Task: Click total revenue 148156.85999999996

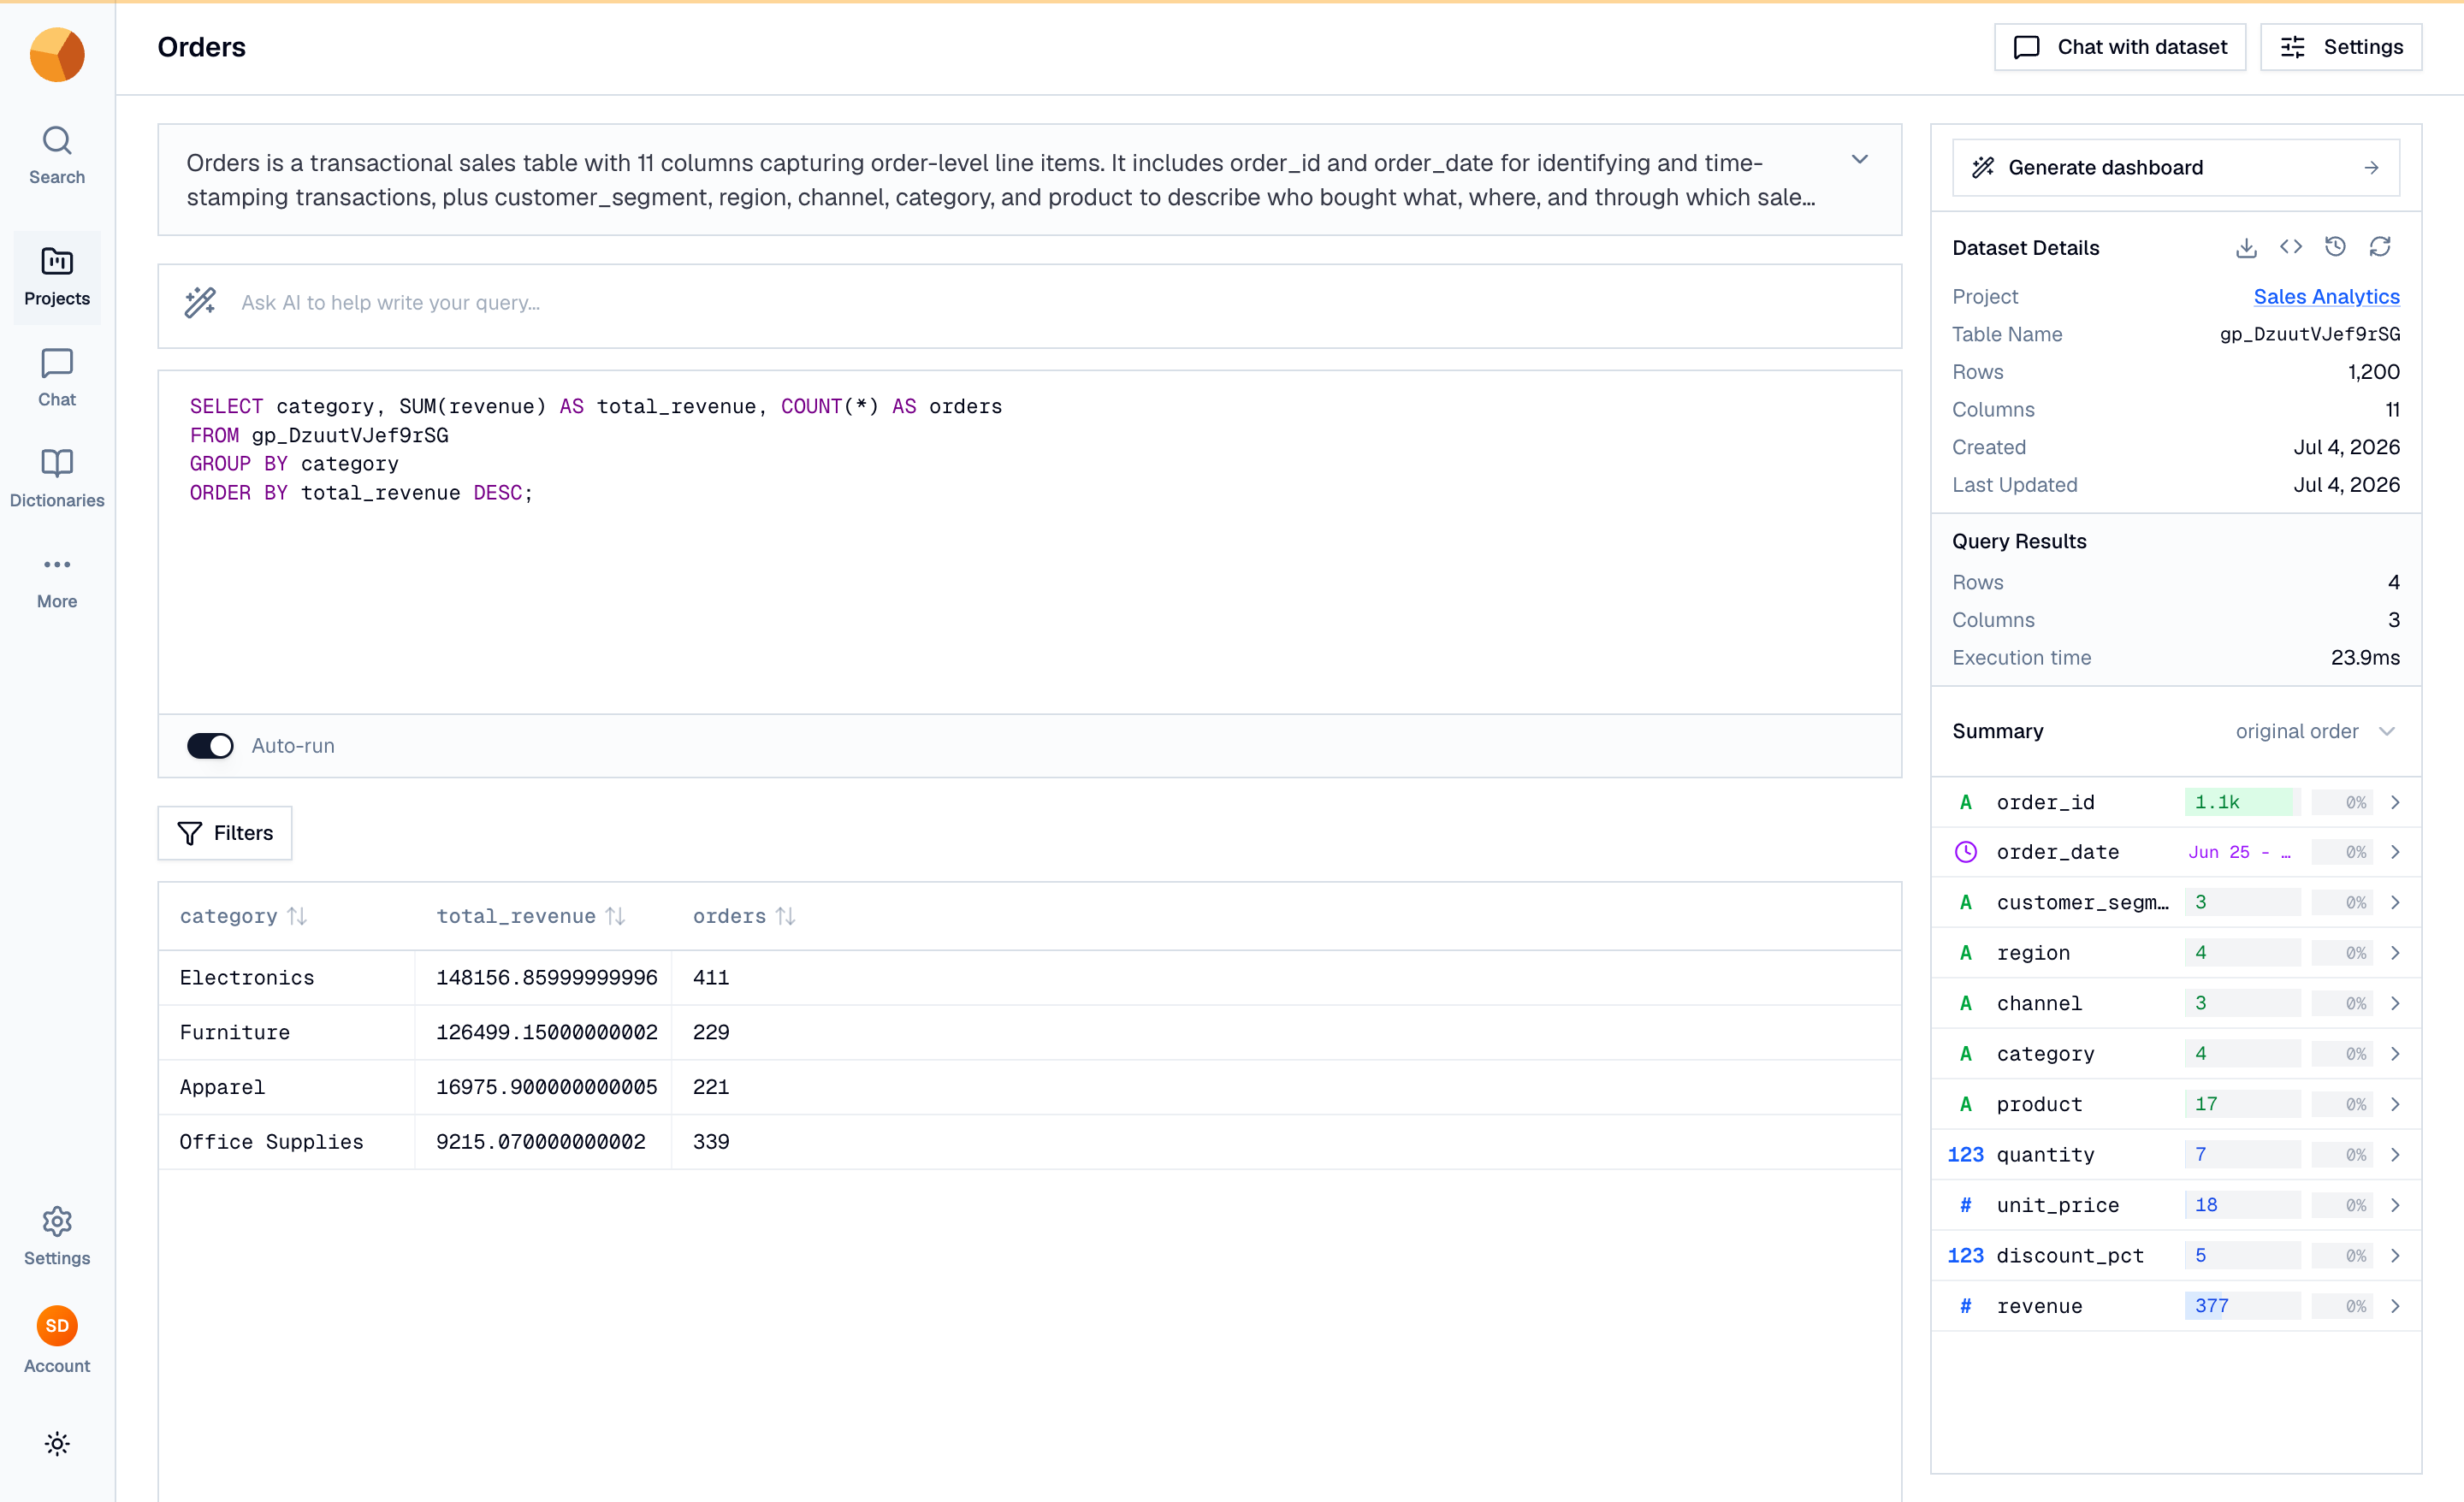Action: tap(546, 978)
